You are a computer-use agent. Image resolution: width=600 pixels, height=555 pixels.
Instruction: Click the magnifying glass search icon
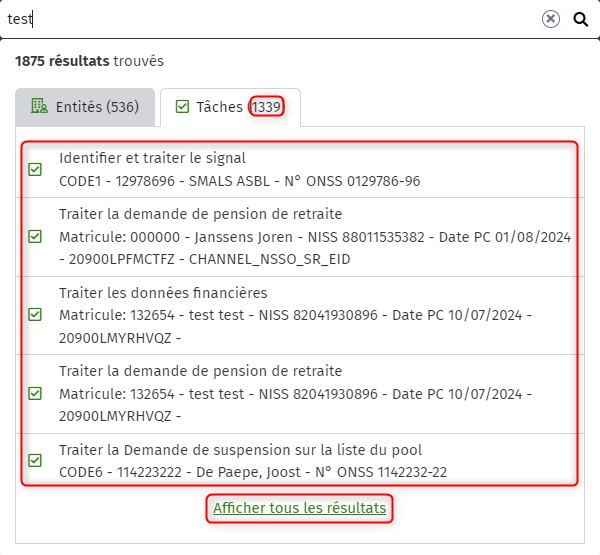pyautogui.click(x=580, y=19)
